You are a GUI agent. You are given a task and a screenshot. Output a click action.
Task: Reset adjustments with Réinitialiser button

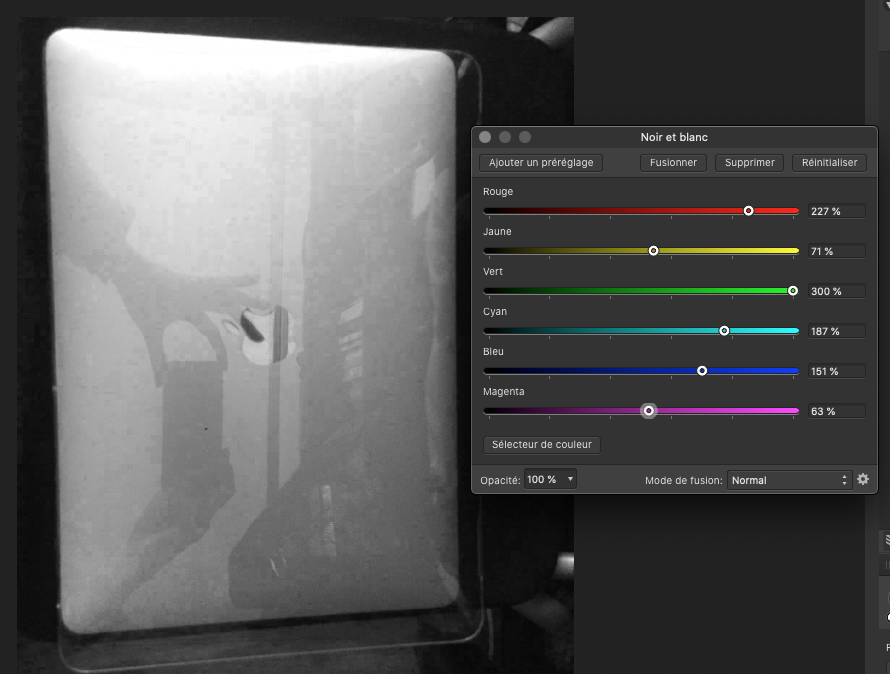point(829,162)
